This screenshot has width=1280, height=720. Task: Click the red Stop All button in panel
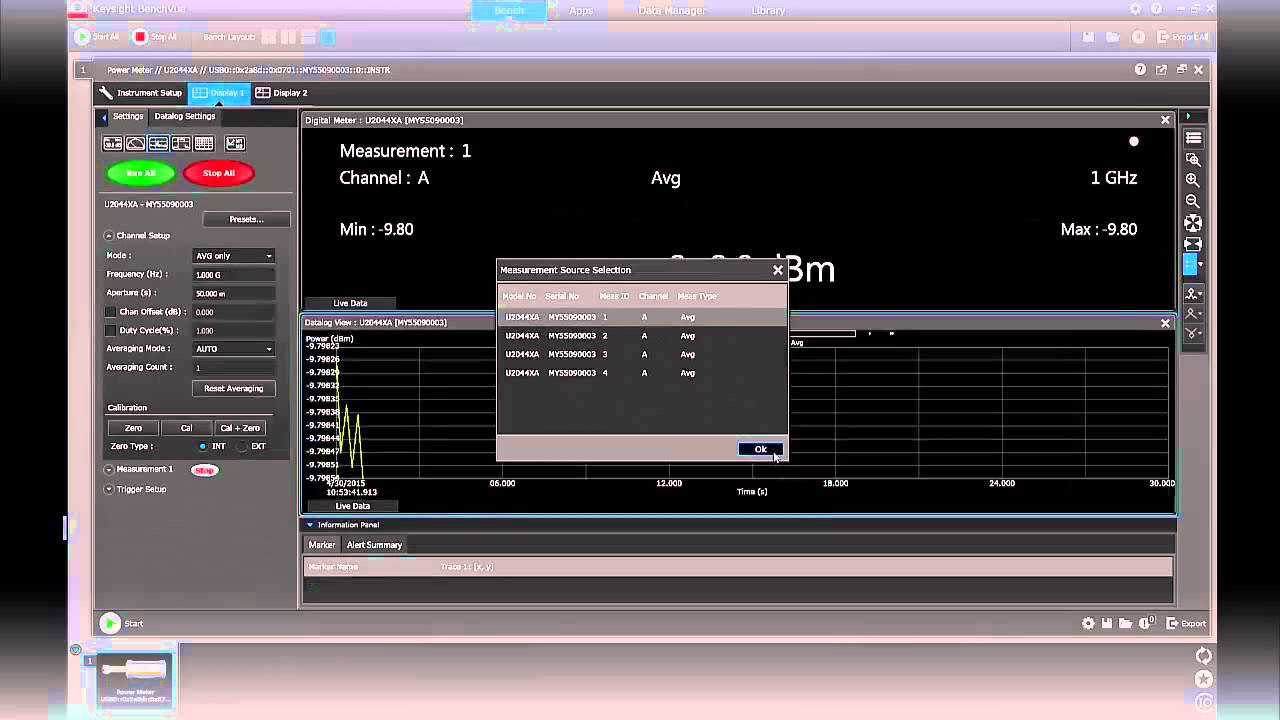[219, 173]
